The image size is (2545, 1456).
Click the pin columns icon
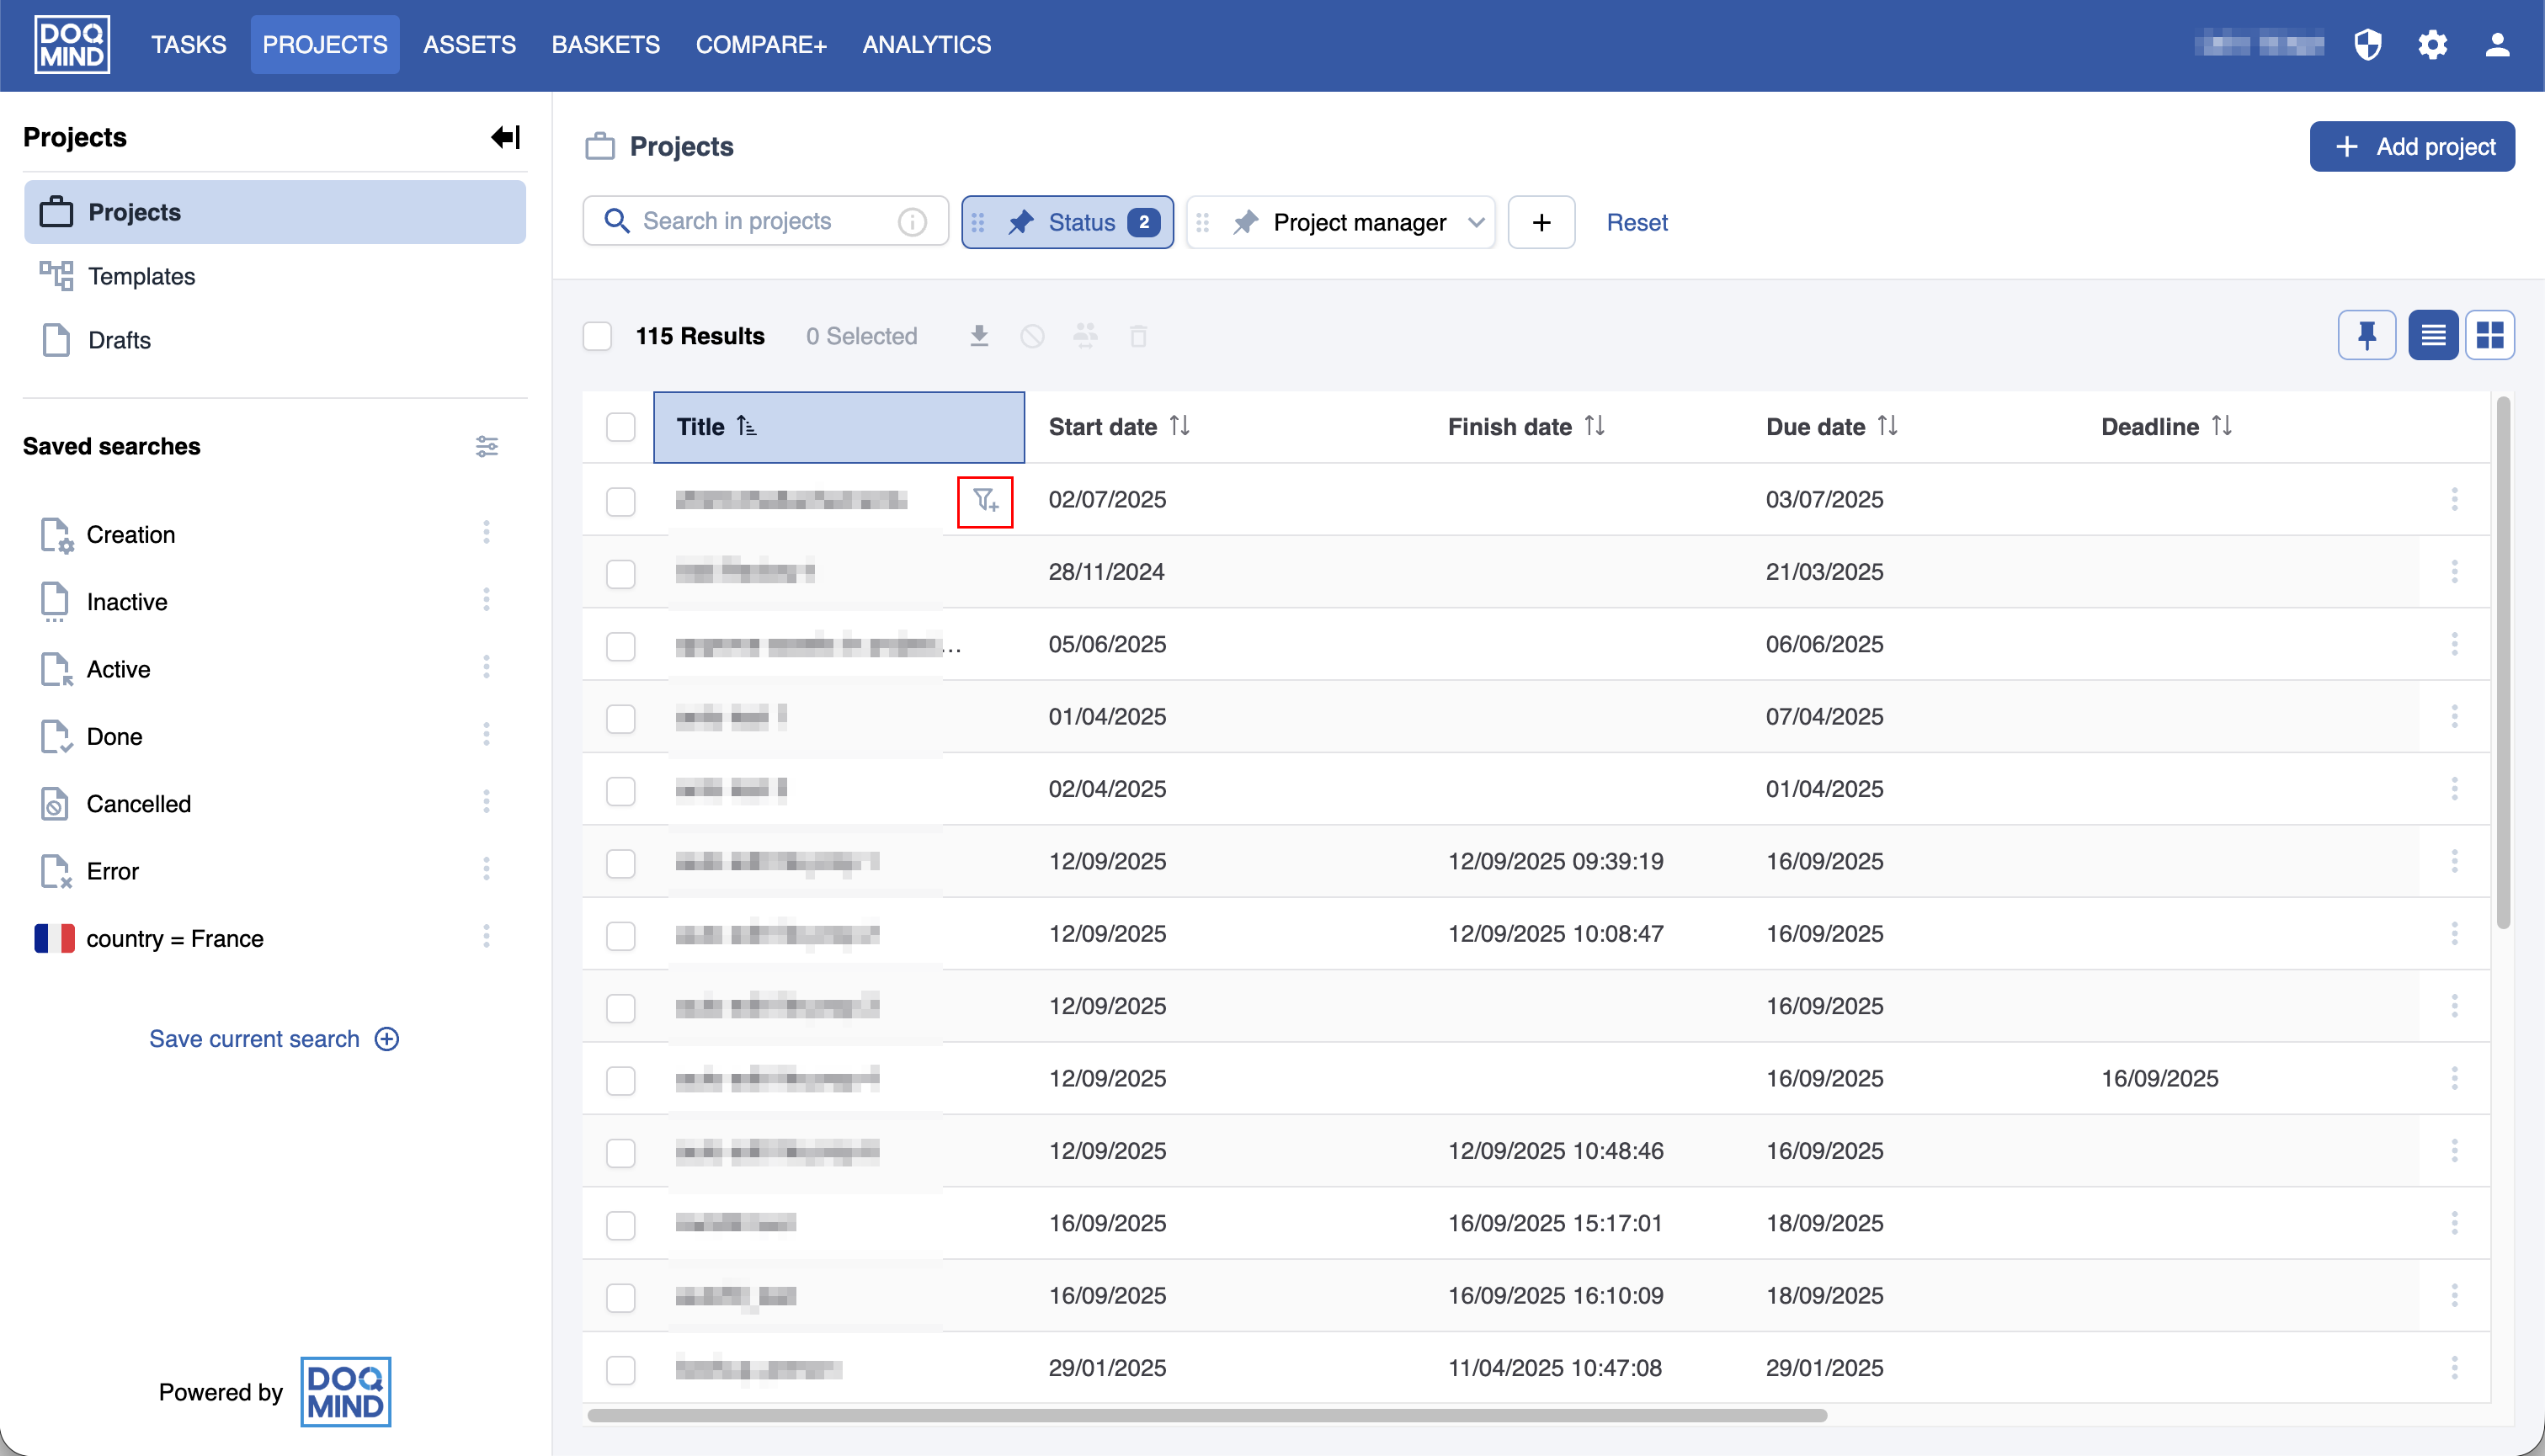pos(2366,335)
